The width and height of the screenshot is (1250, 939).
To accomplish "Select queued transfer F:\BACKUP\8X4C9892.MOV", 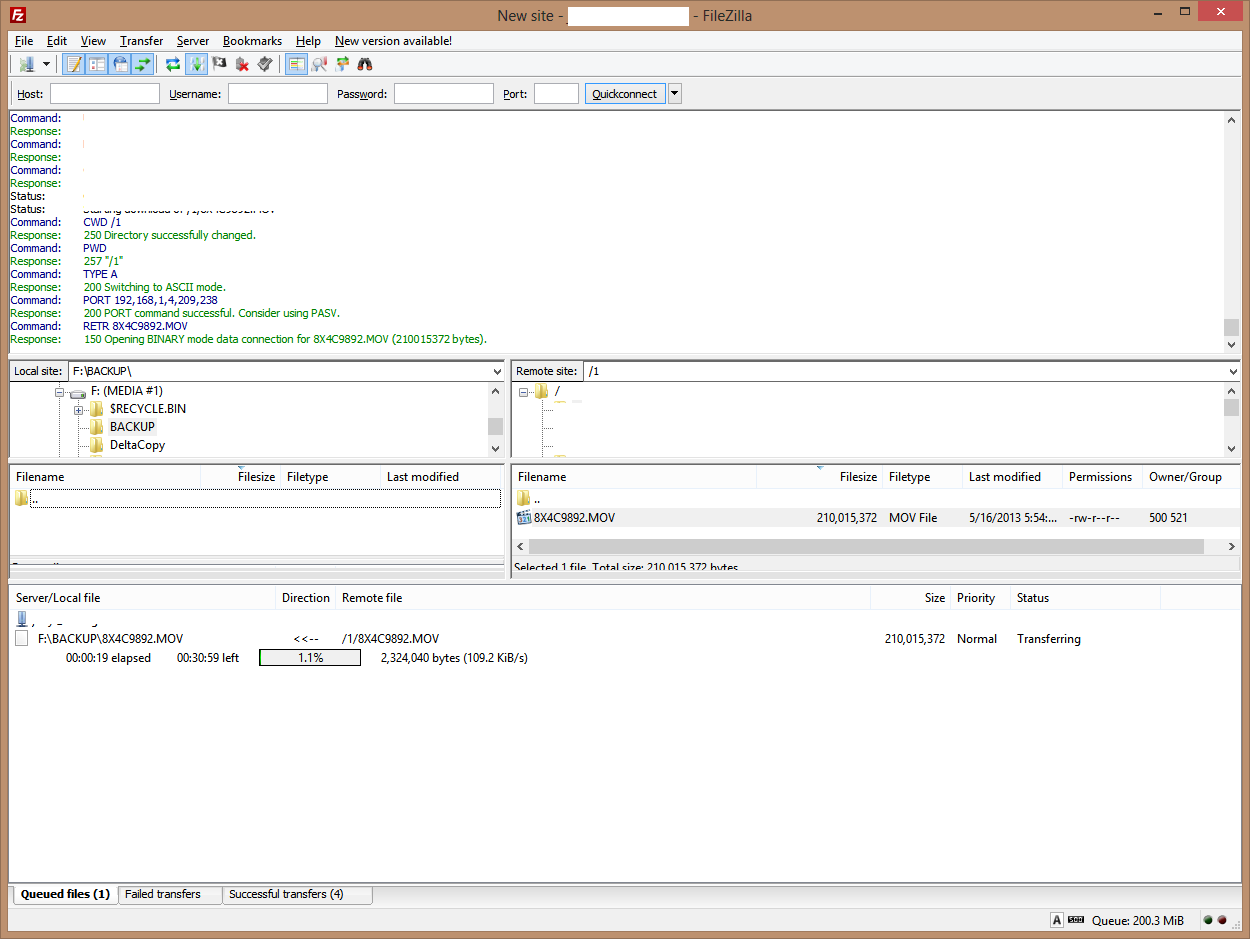I will (625, 638).
